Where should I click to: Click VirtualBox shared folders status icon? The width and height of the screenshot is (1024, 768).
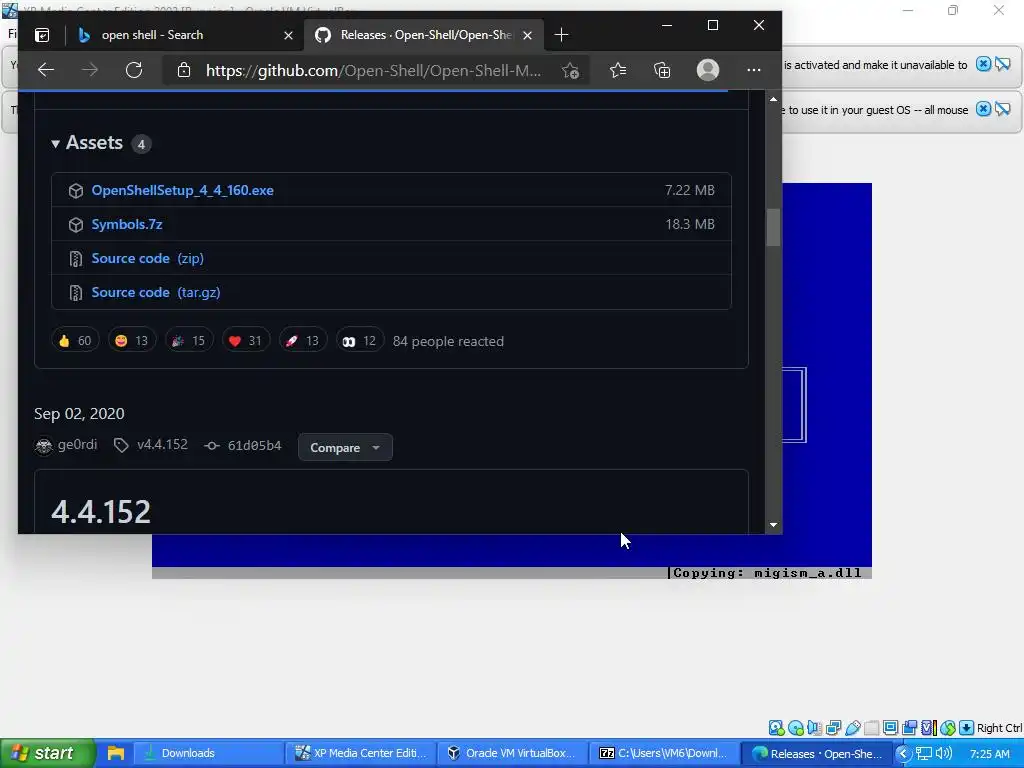click(x=871, y=728)
